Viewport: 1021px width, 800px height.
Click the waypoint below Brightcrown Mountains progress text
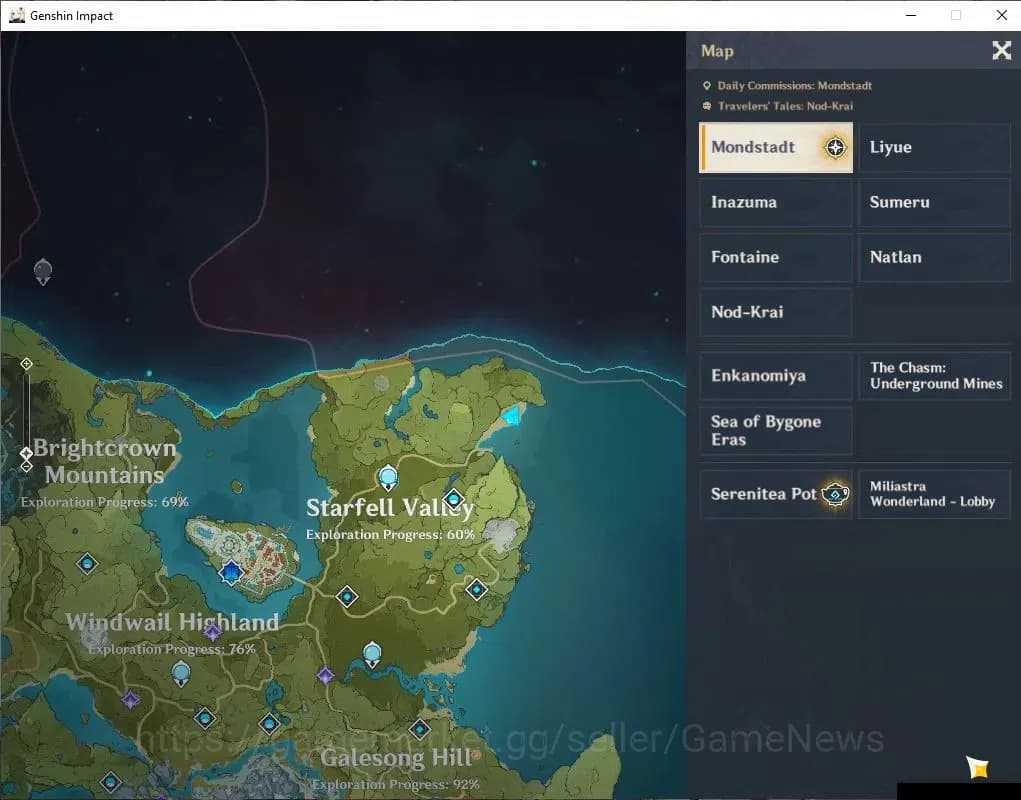pos(87,563)
